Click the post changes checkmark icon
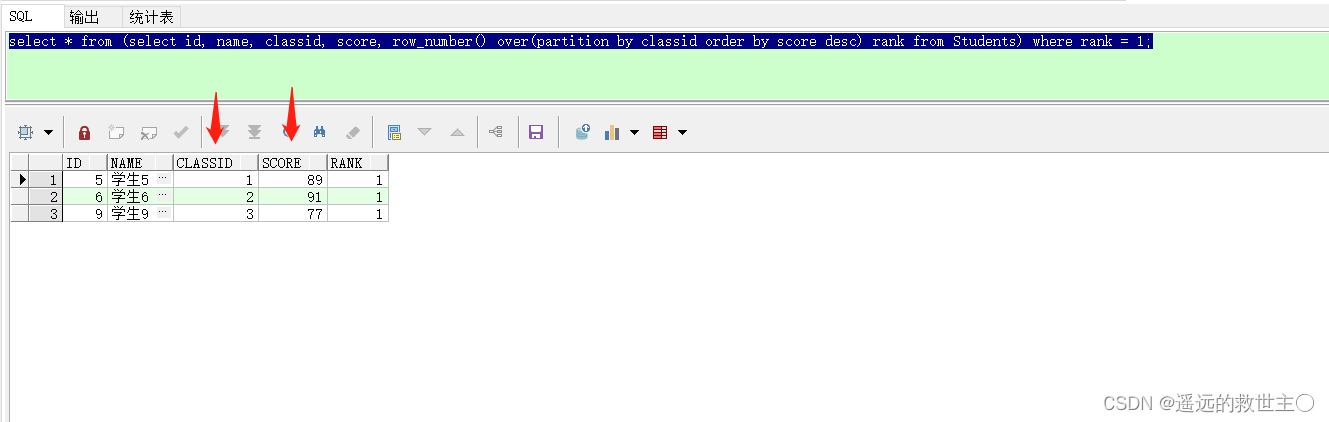This screenshot has height=422, width=1329. (x=181, y=132)
